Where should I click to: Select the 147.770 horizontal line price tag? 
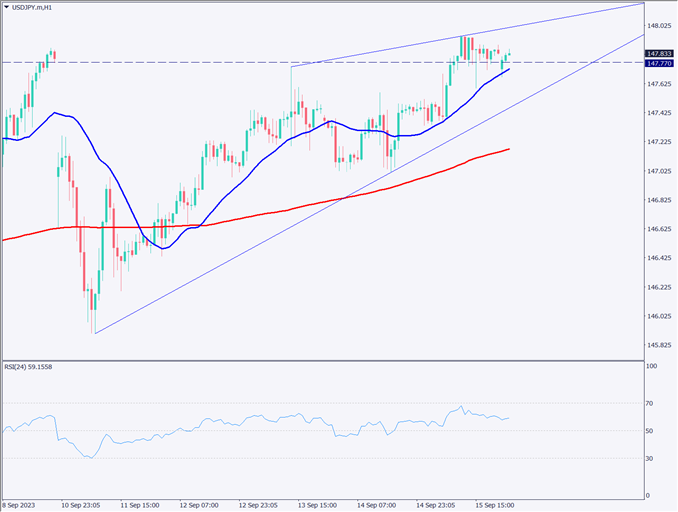pos(658,63)
